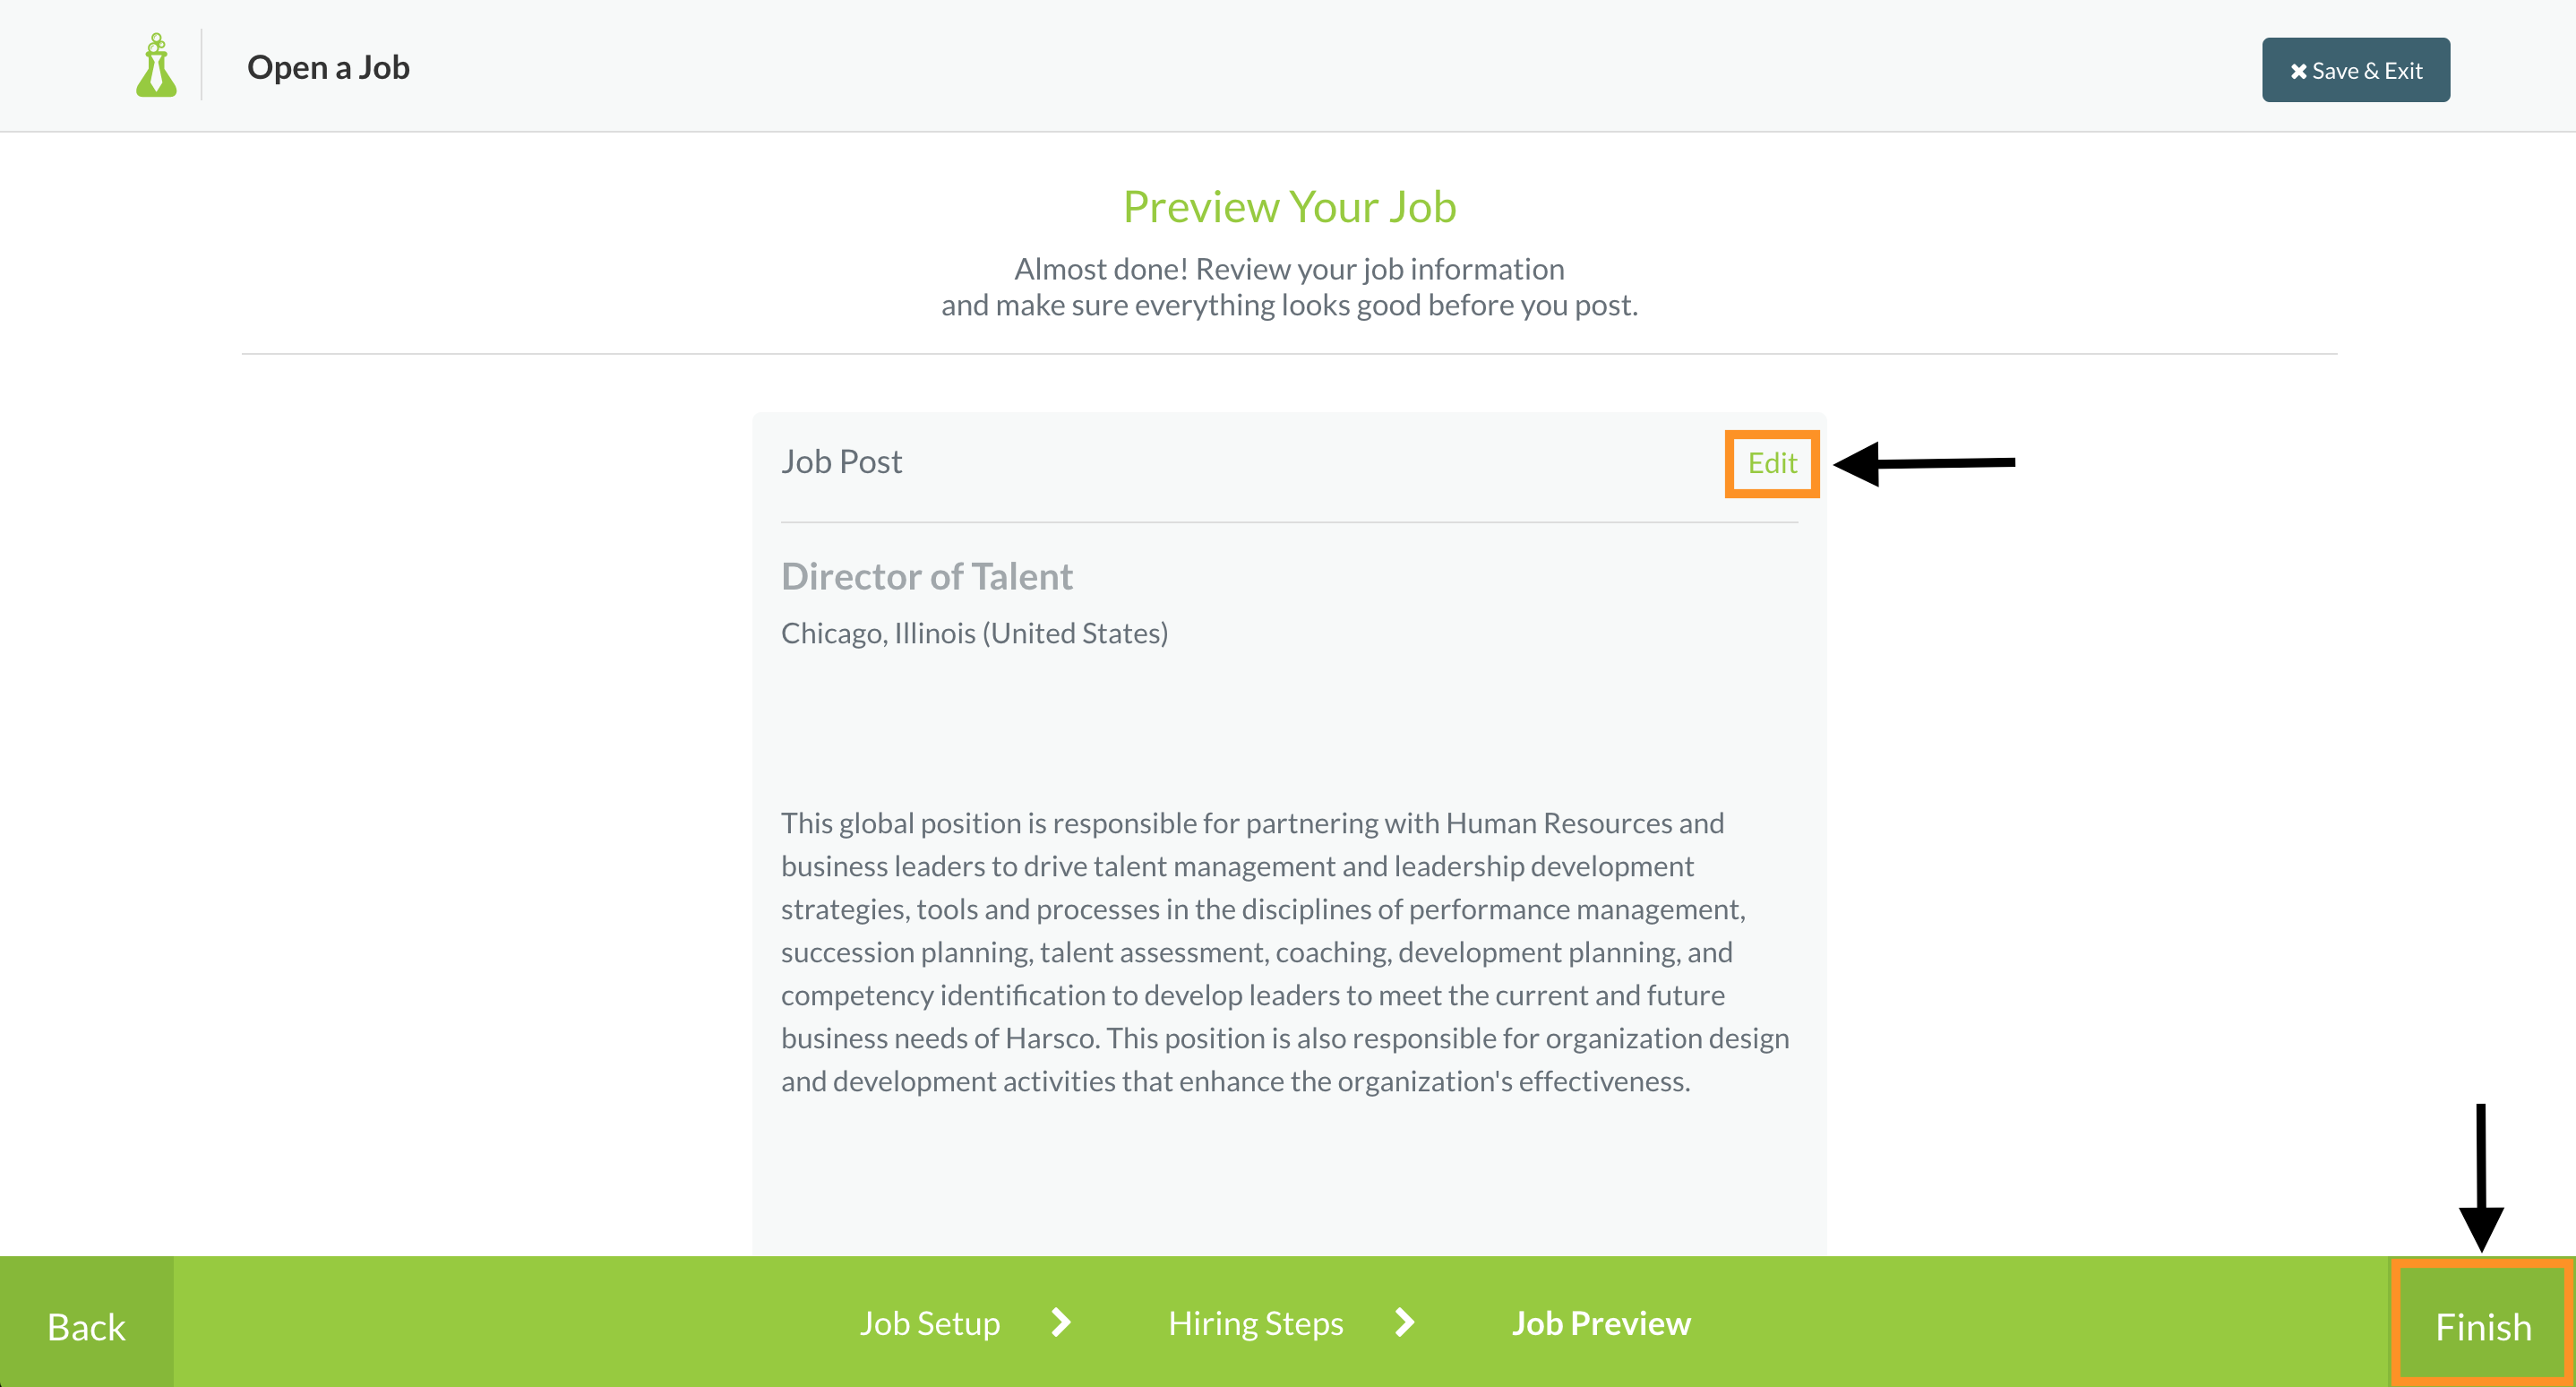Image resolution: width=2576 pixels, height=1387 pixels.
Task: Click the black arrow pointing at Edit
Action: click(x=1924, y=463)
